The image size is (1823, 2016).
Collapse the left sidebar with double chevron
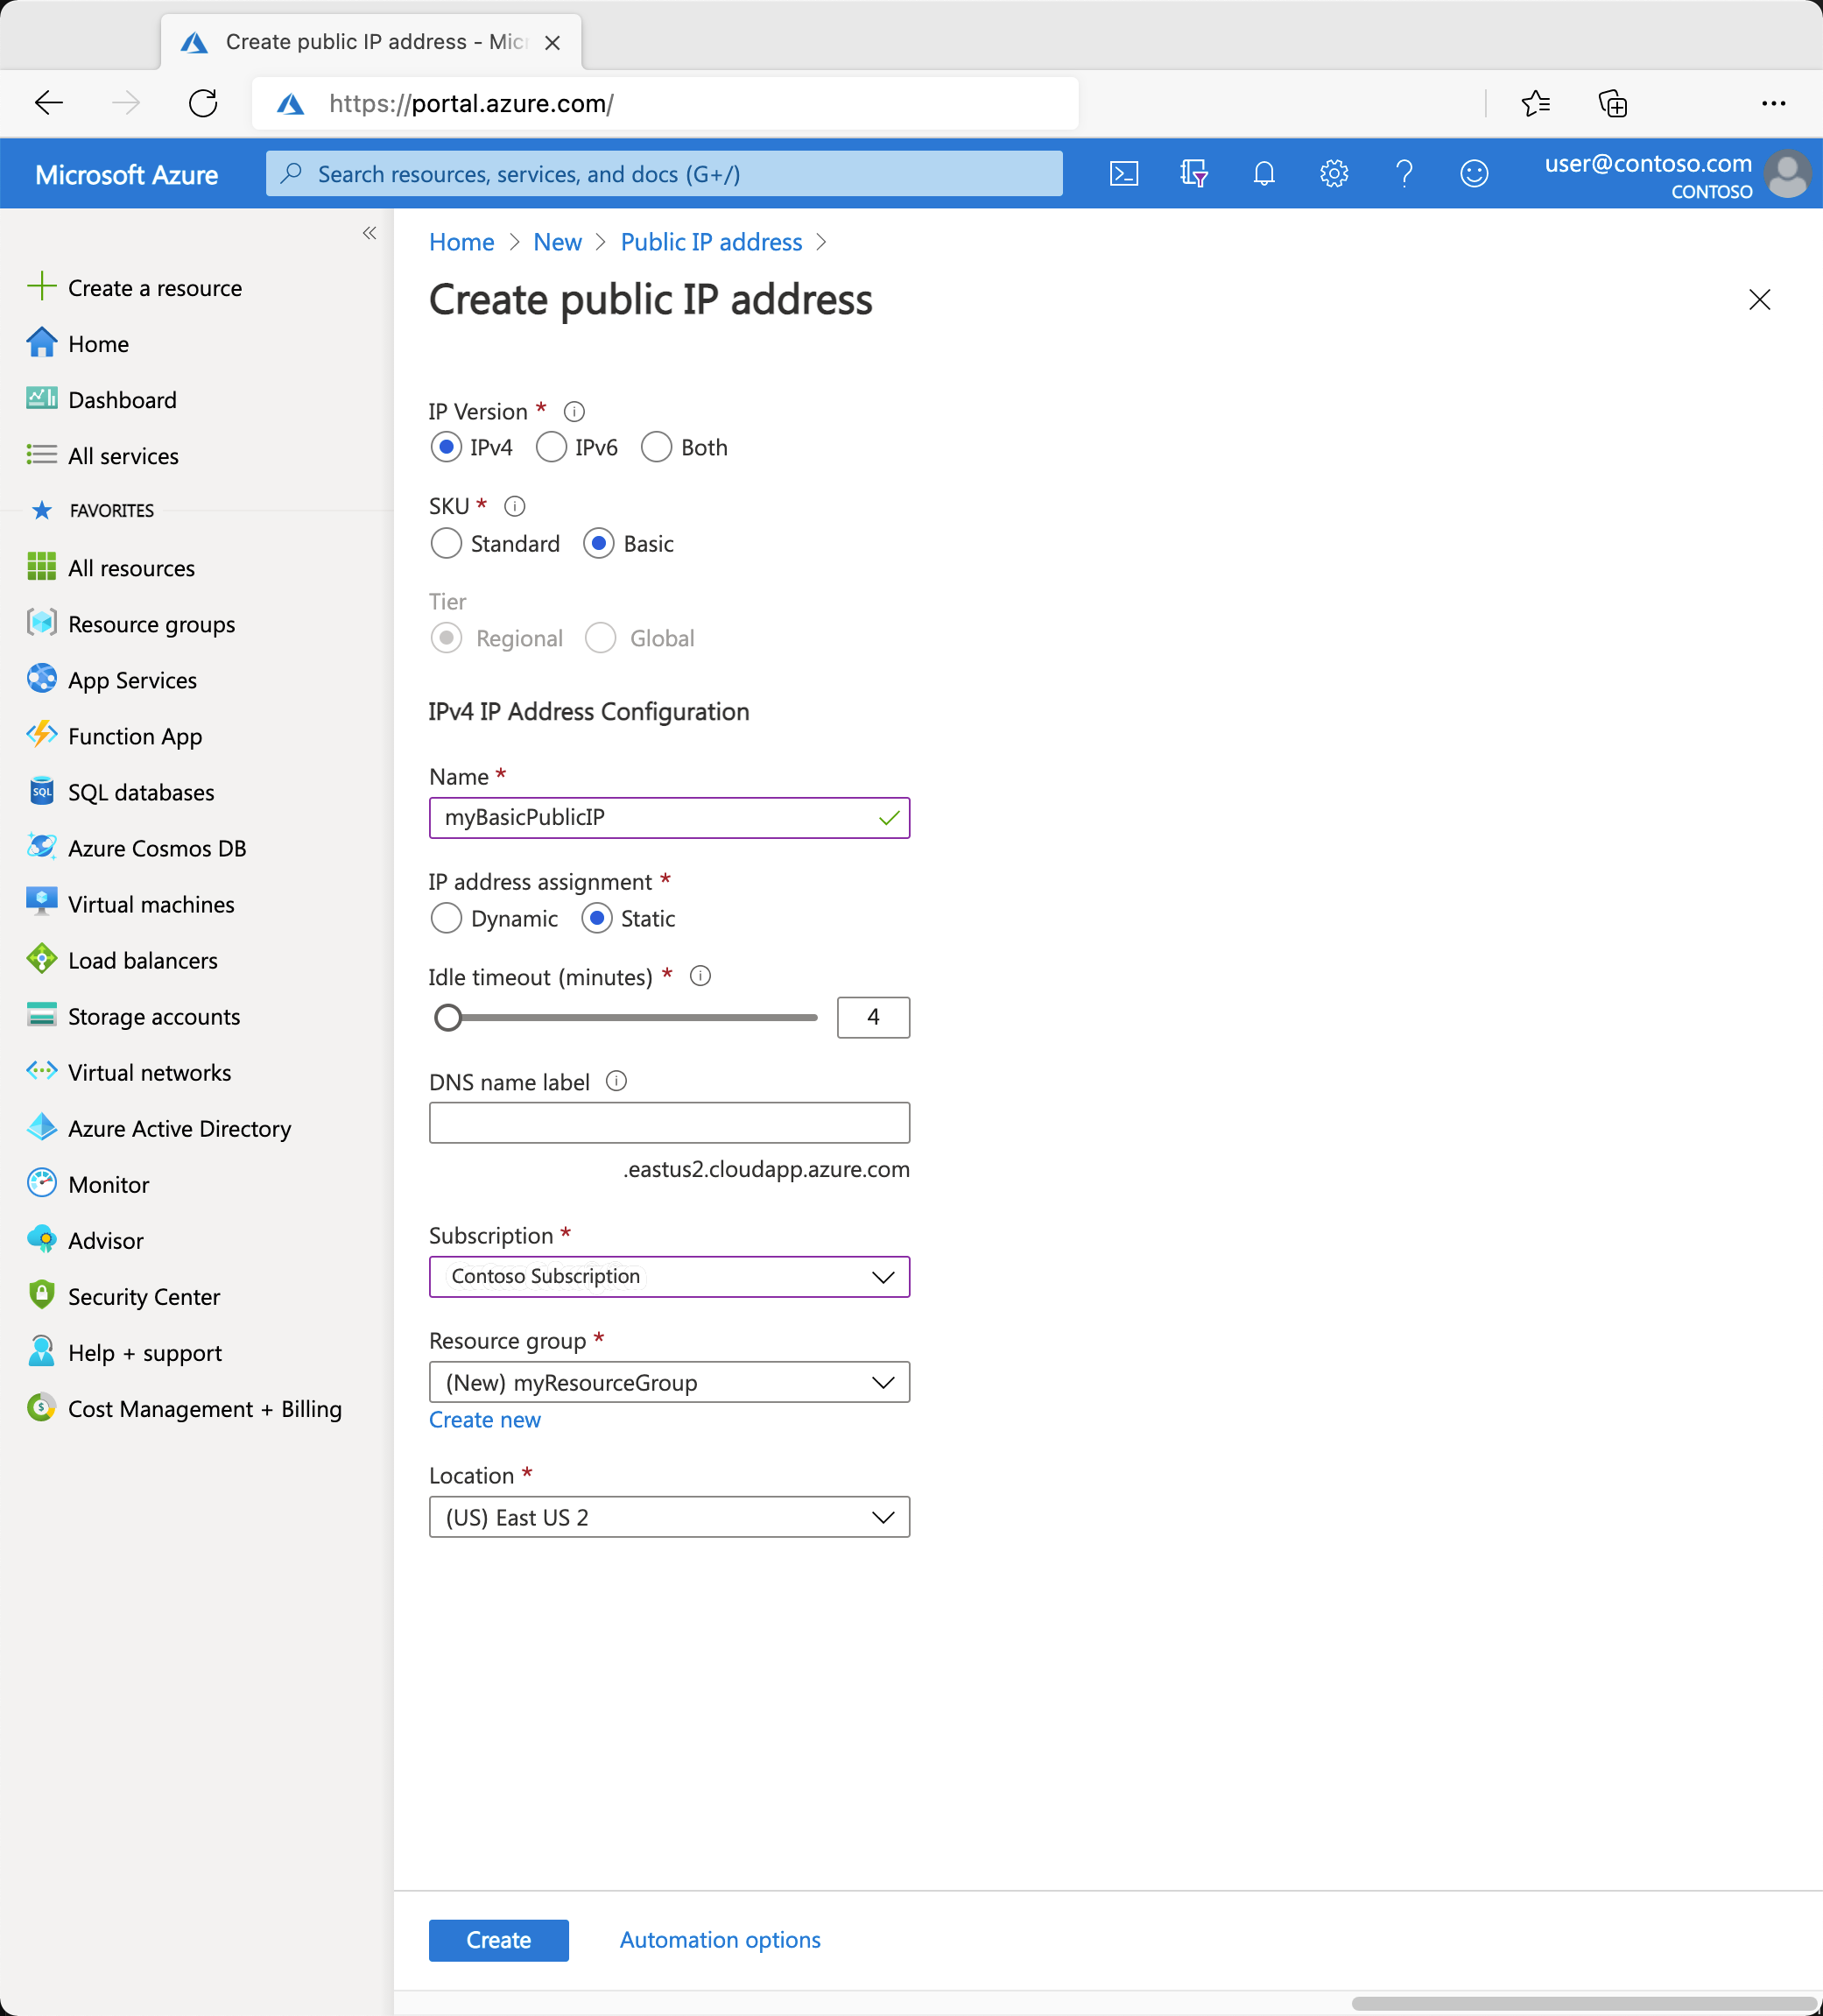(x=369, y=233)
